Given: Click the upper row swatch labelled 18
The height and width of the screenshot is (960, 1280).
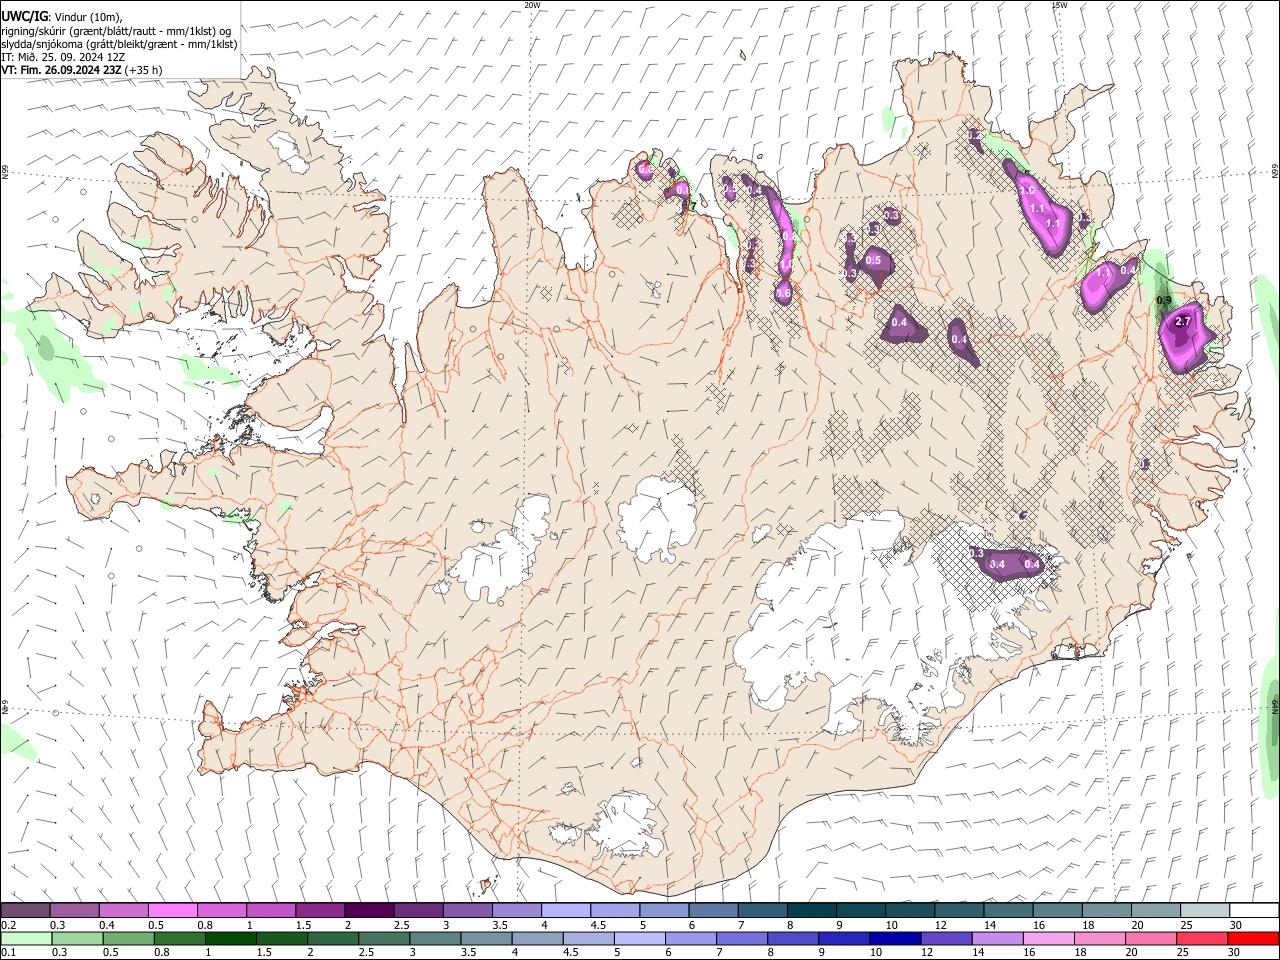Looking at the screenshot, I should pyautogui.click(x=1106, y=911).
